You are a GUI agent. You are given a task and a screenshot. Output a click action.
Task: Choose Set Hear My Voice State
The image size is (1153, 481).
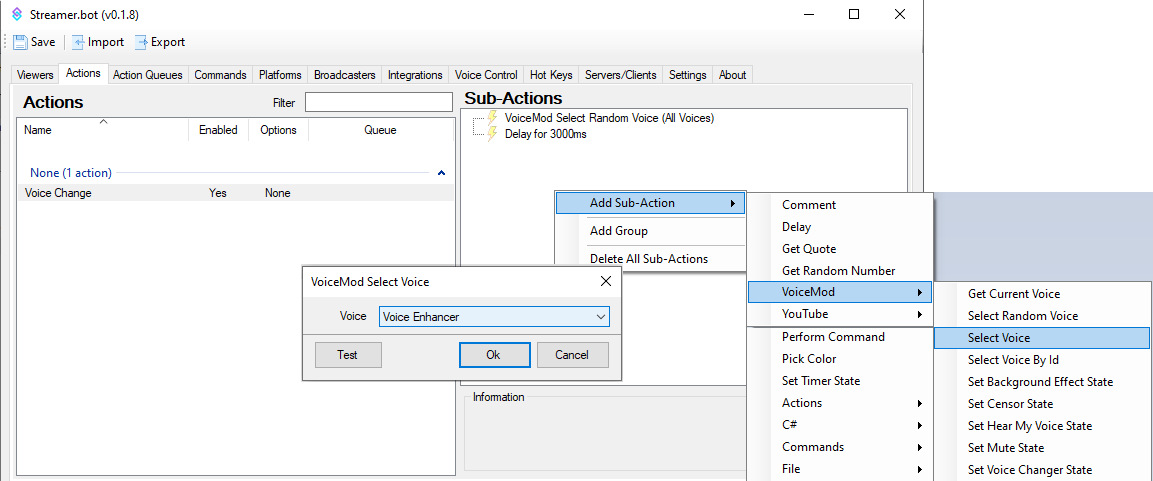point(1042,426)
